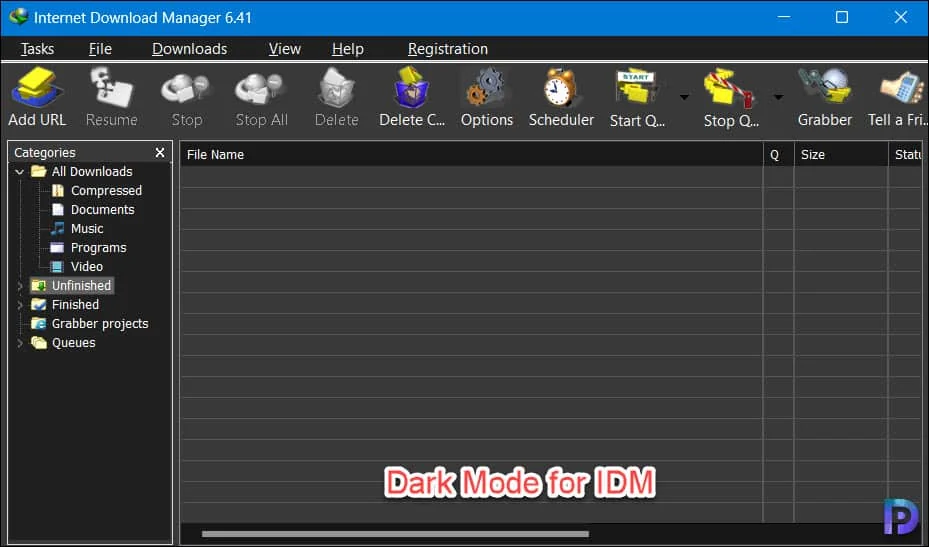The width and height of the screenshot is (929, 547).
Task: Open the Stop Queue dropdown arrow
Action: (x=779, y=97)
